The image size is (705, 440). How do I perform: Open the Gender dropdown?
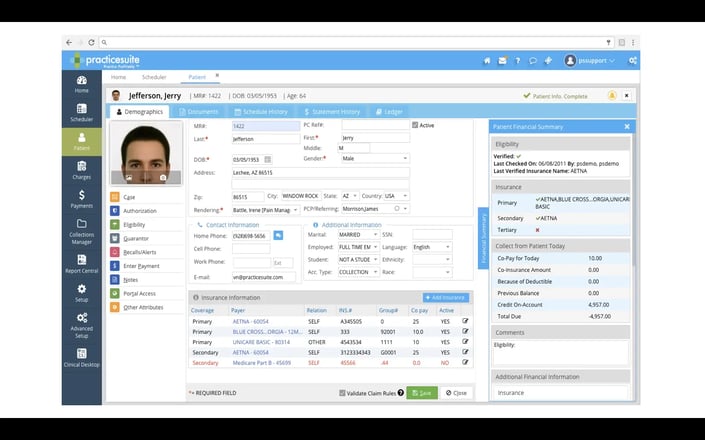pyautogui.click(x=375, y=158)
